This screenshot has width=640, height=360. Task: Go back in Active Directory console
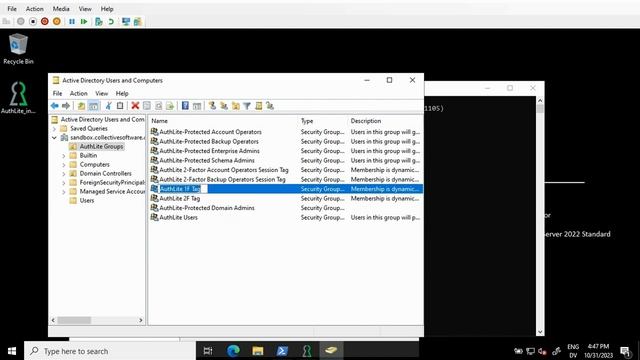[54, 106]
